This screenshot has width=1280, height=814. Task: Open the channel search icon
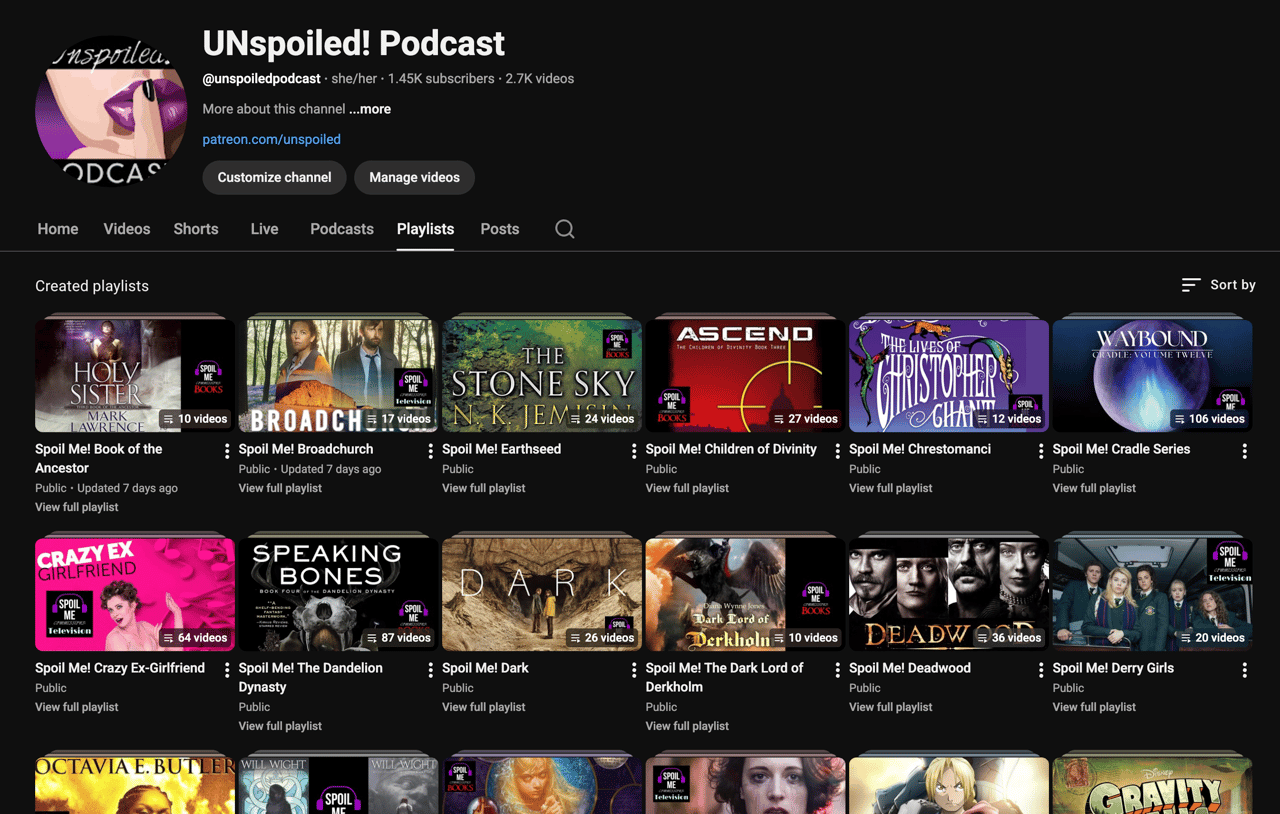pyautogui.click(x=564, y=229)
